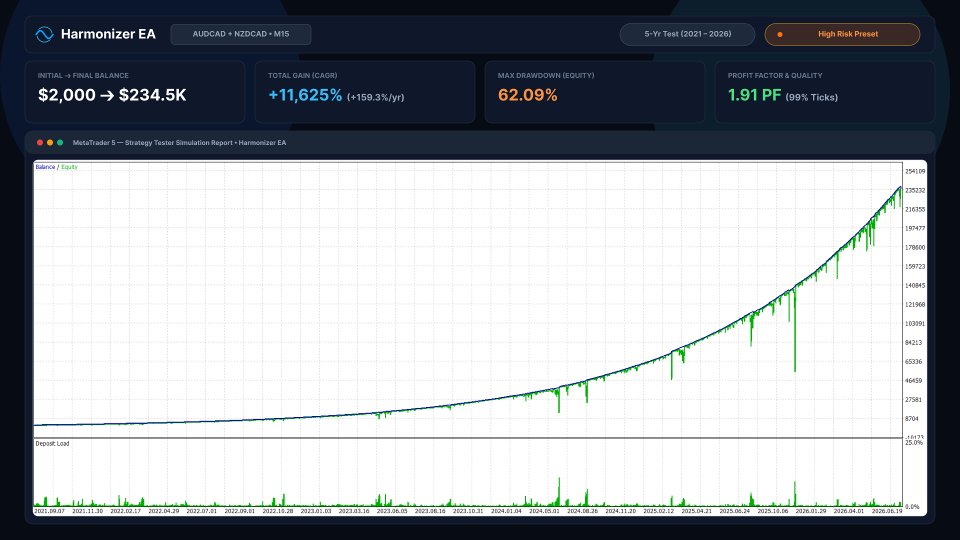Click the 2023.06.05 date on x-axis
960x540 pixels.
[x=392, y=511]
